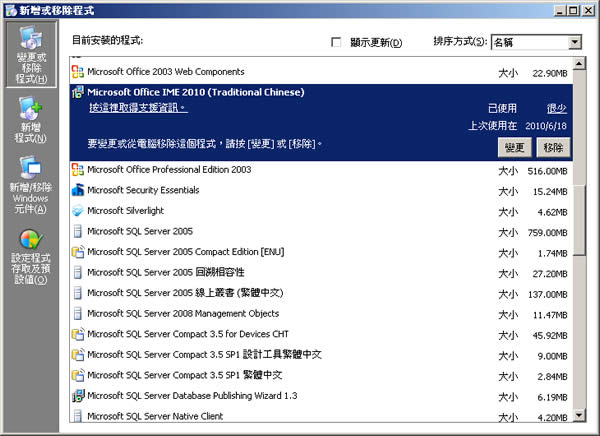Select Microsoft SQL Server Native Client
Viewport: 600px width, 436px height.
coord(155,416)
